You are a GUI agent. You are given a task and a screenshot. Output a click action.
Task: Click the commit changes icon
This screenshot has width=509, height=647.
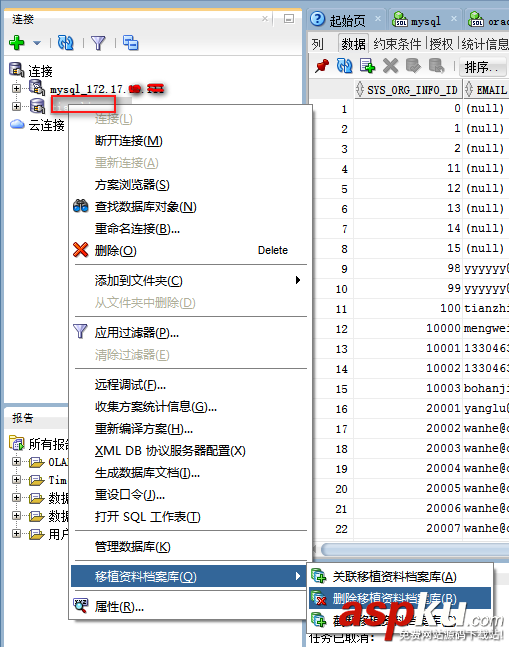tap(413, 66)
